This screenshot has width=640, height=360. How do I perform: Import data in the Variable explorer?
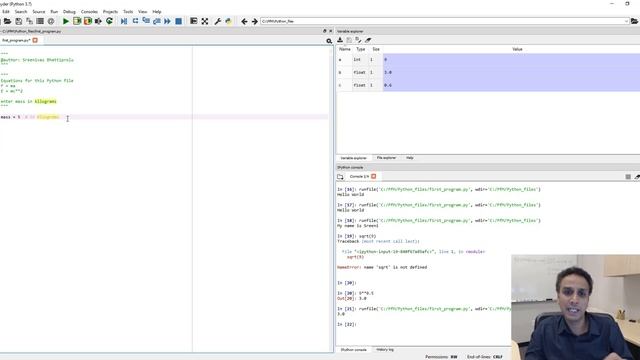click(x=340, y=40)
